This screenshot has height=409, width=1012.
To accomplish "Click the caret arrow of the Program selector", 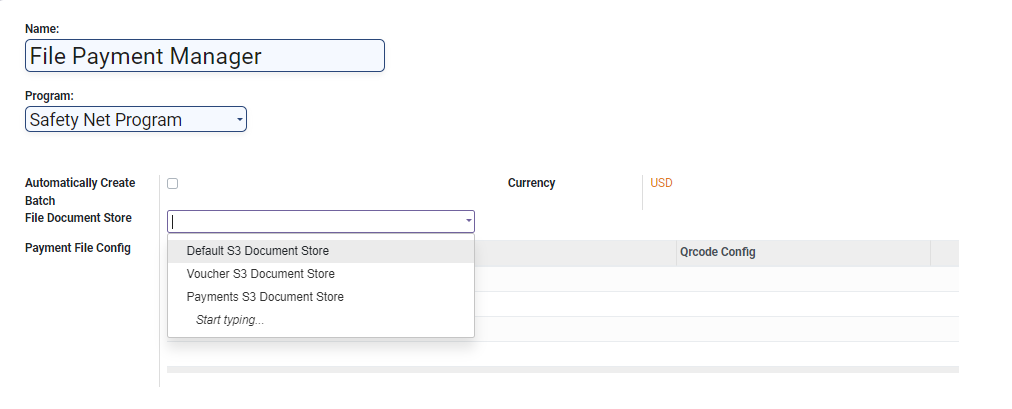I will point(240,120).
